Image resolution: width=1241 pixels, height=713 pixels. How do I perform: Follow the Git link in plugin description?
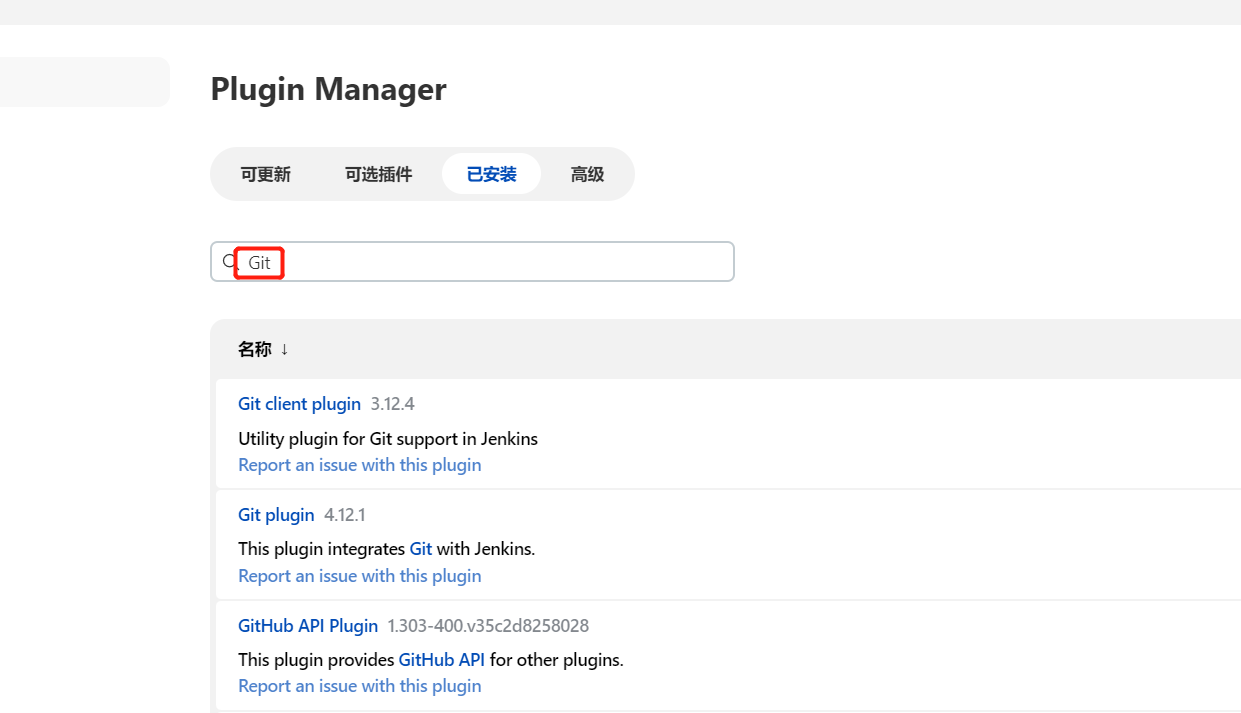point(421,549)
